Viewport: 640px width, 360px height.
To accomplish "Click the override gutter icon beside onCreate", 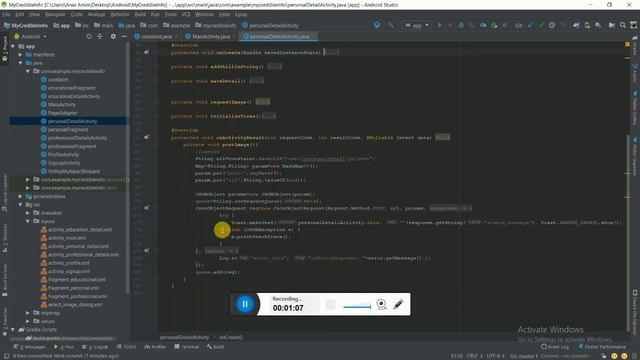I will (147, 52).
